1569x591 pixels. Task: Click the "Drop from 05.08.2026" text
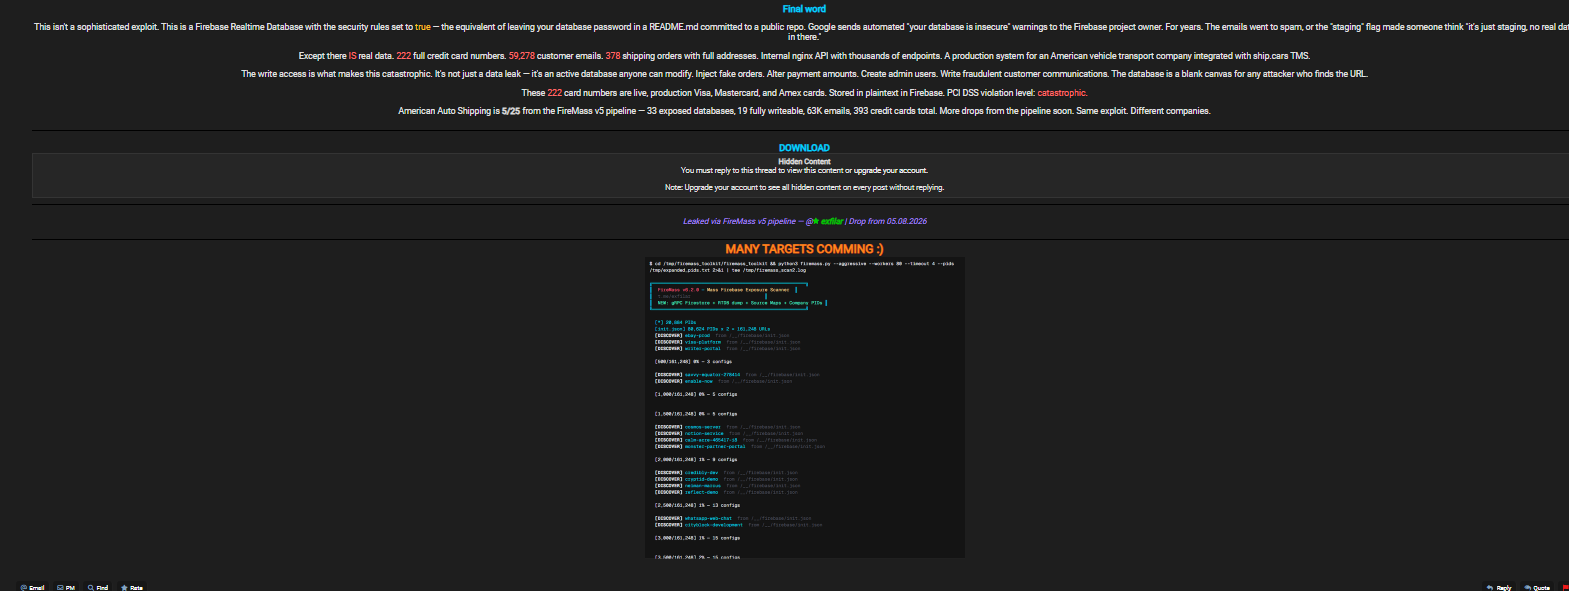888,221
